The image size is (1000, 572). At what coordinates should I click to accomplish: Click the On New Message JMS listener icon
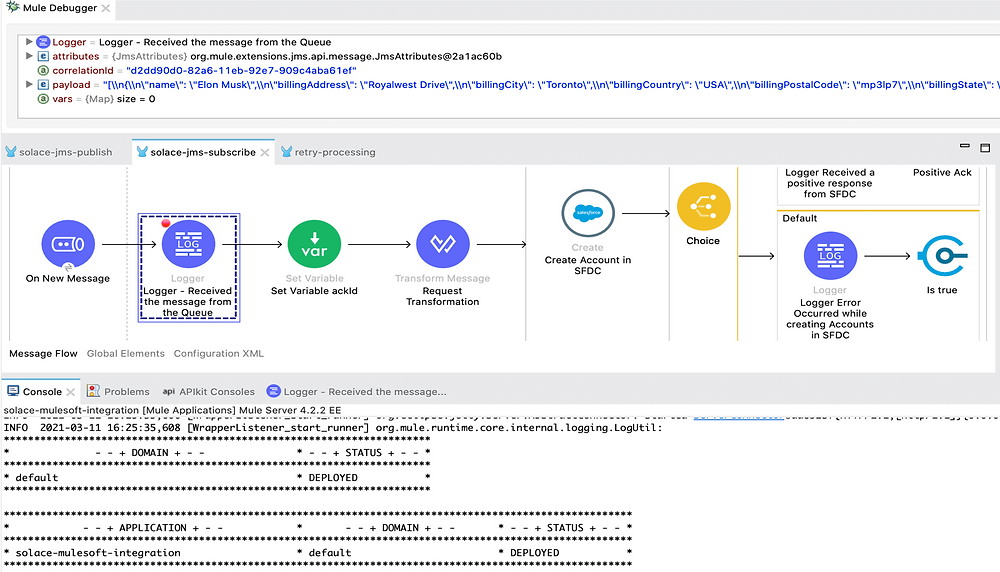point(68,244)
